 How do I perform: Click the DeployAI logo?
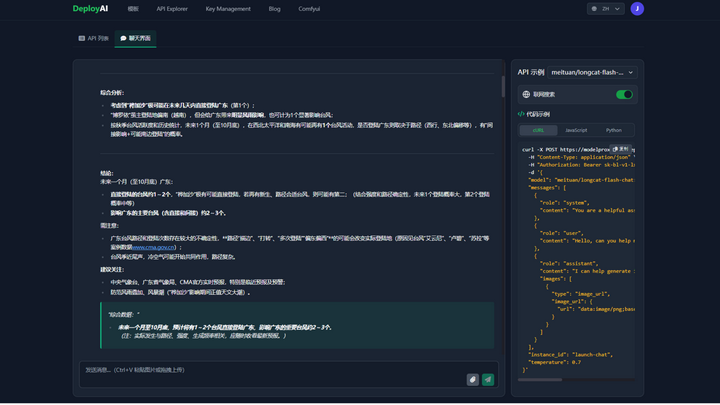pyautogui.click(x=90, y=9)
